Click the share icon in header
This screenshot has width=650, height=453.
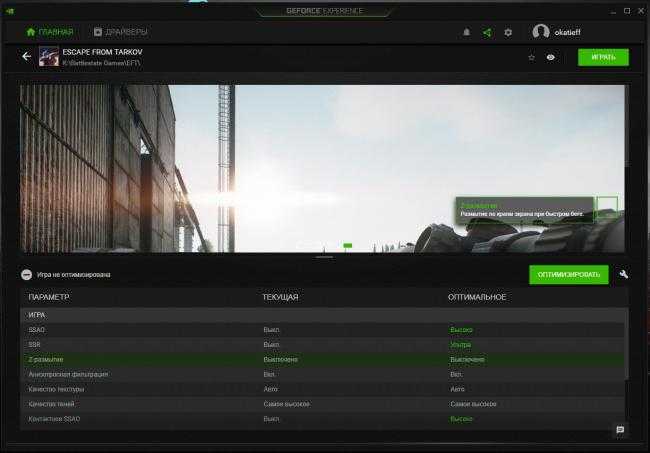pyautogui.click(x=487, y=32)
